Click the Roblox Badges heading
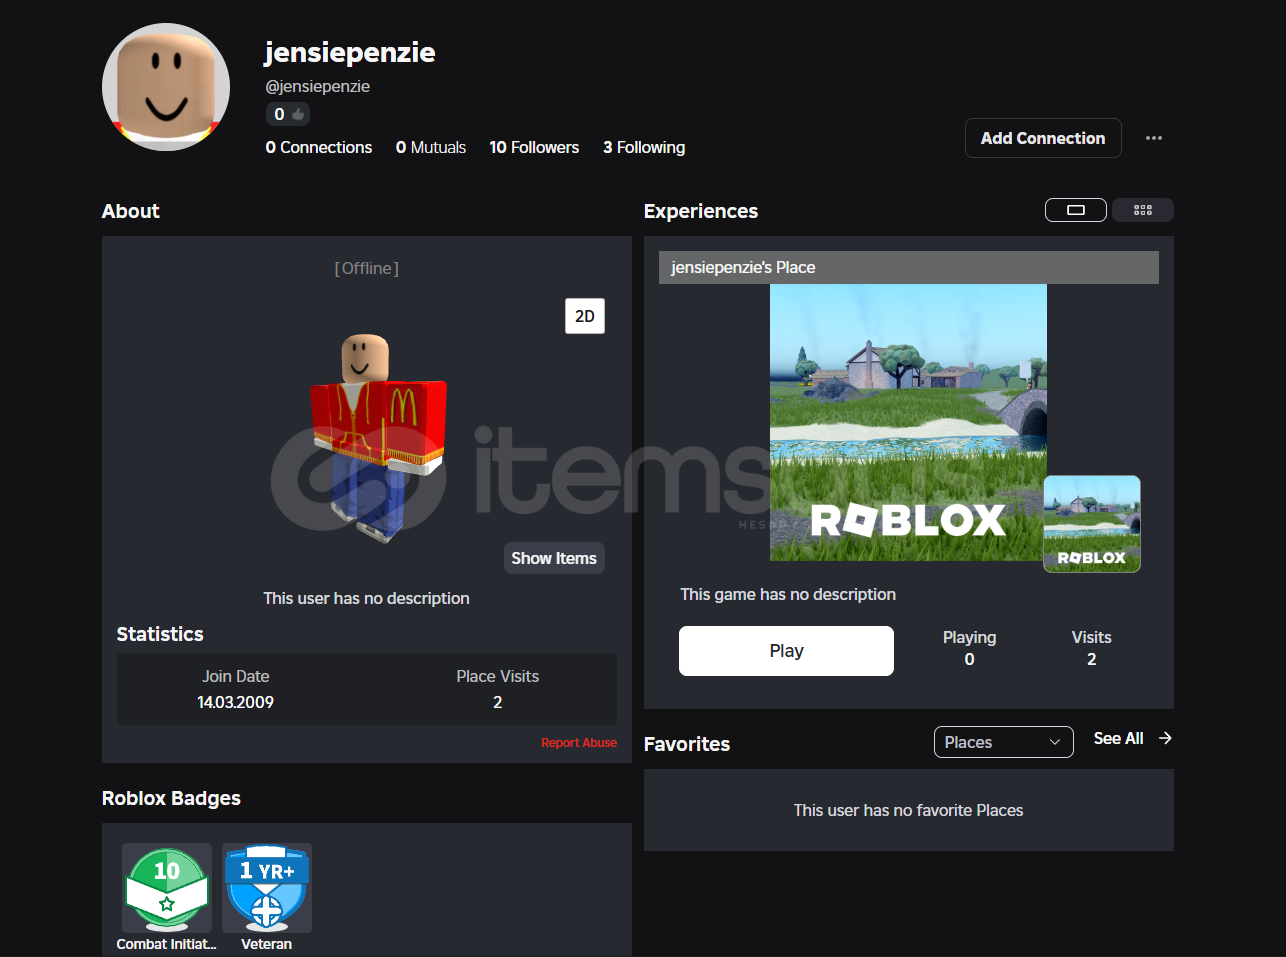The width and height of the screenshot is (1286, 957). 171,798
